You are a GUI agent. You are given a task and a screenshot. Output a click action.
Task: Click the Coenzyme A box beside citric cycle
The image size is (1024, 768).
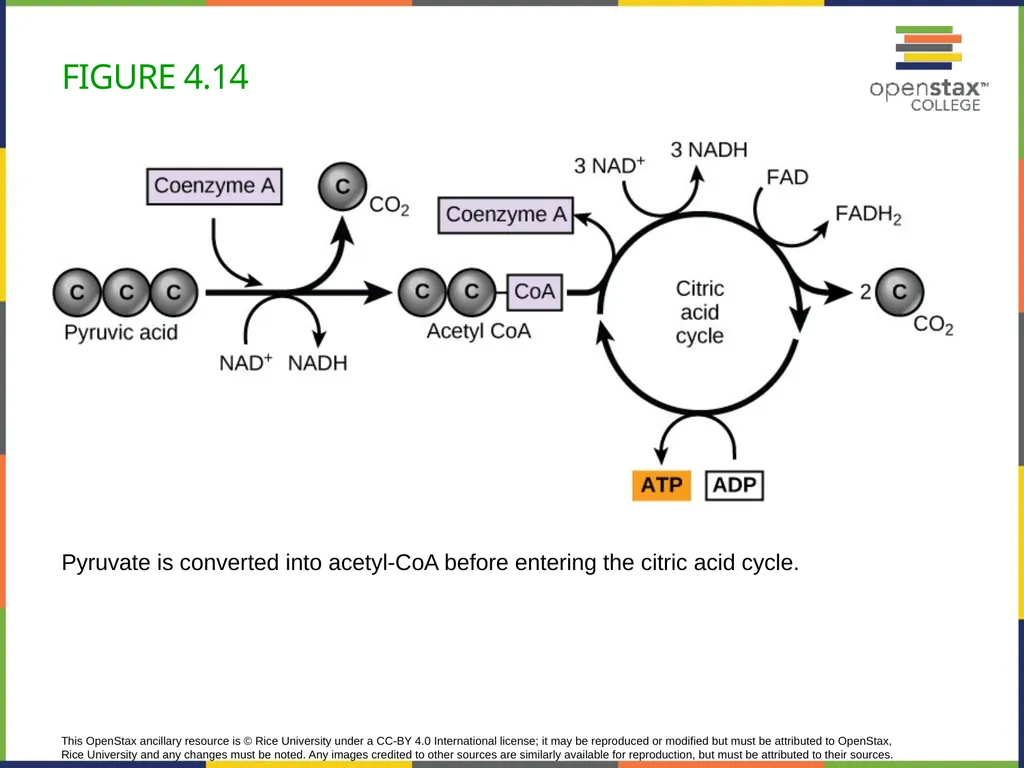[x=505, y=215]
